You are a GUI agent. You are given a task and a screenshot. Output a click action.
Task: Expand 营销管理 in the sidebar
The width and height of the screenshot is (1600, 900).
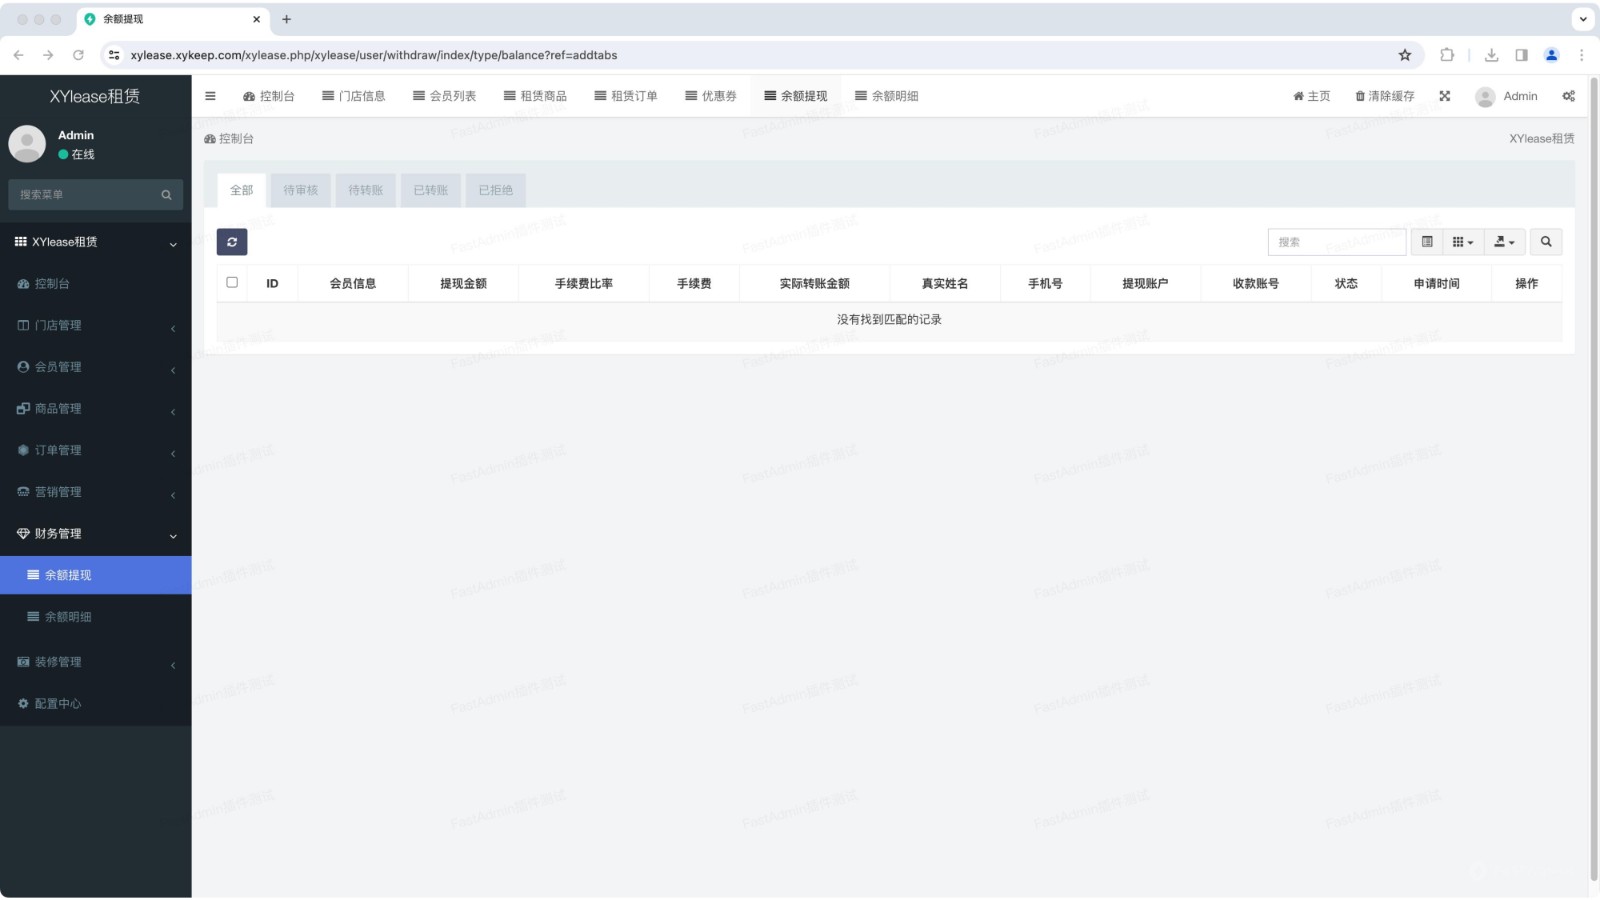(x=96, y=492)
